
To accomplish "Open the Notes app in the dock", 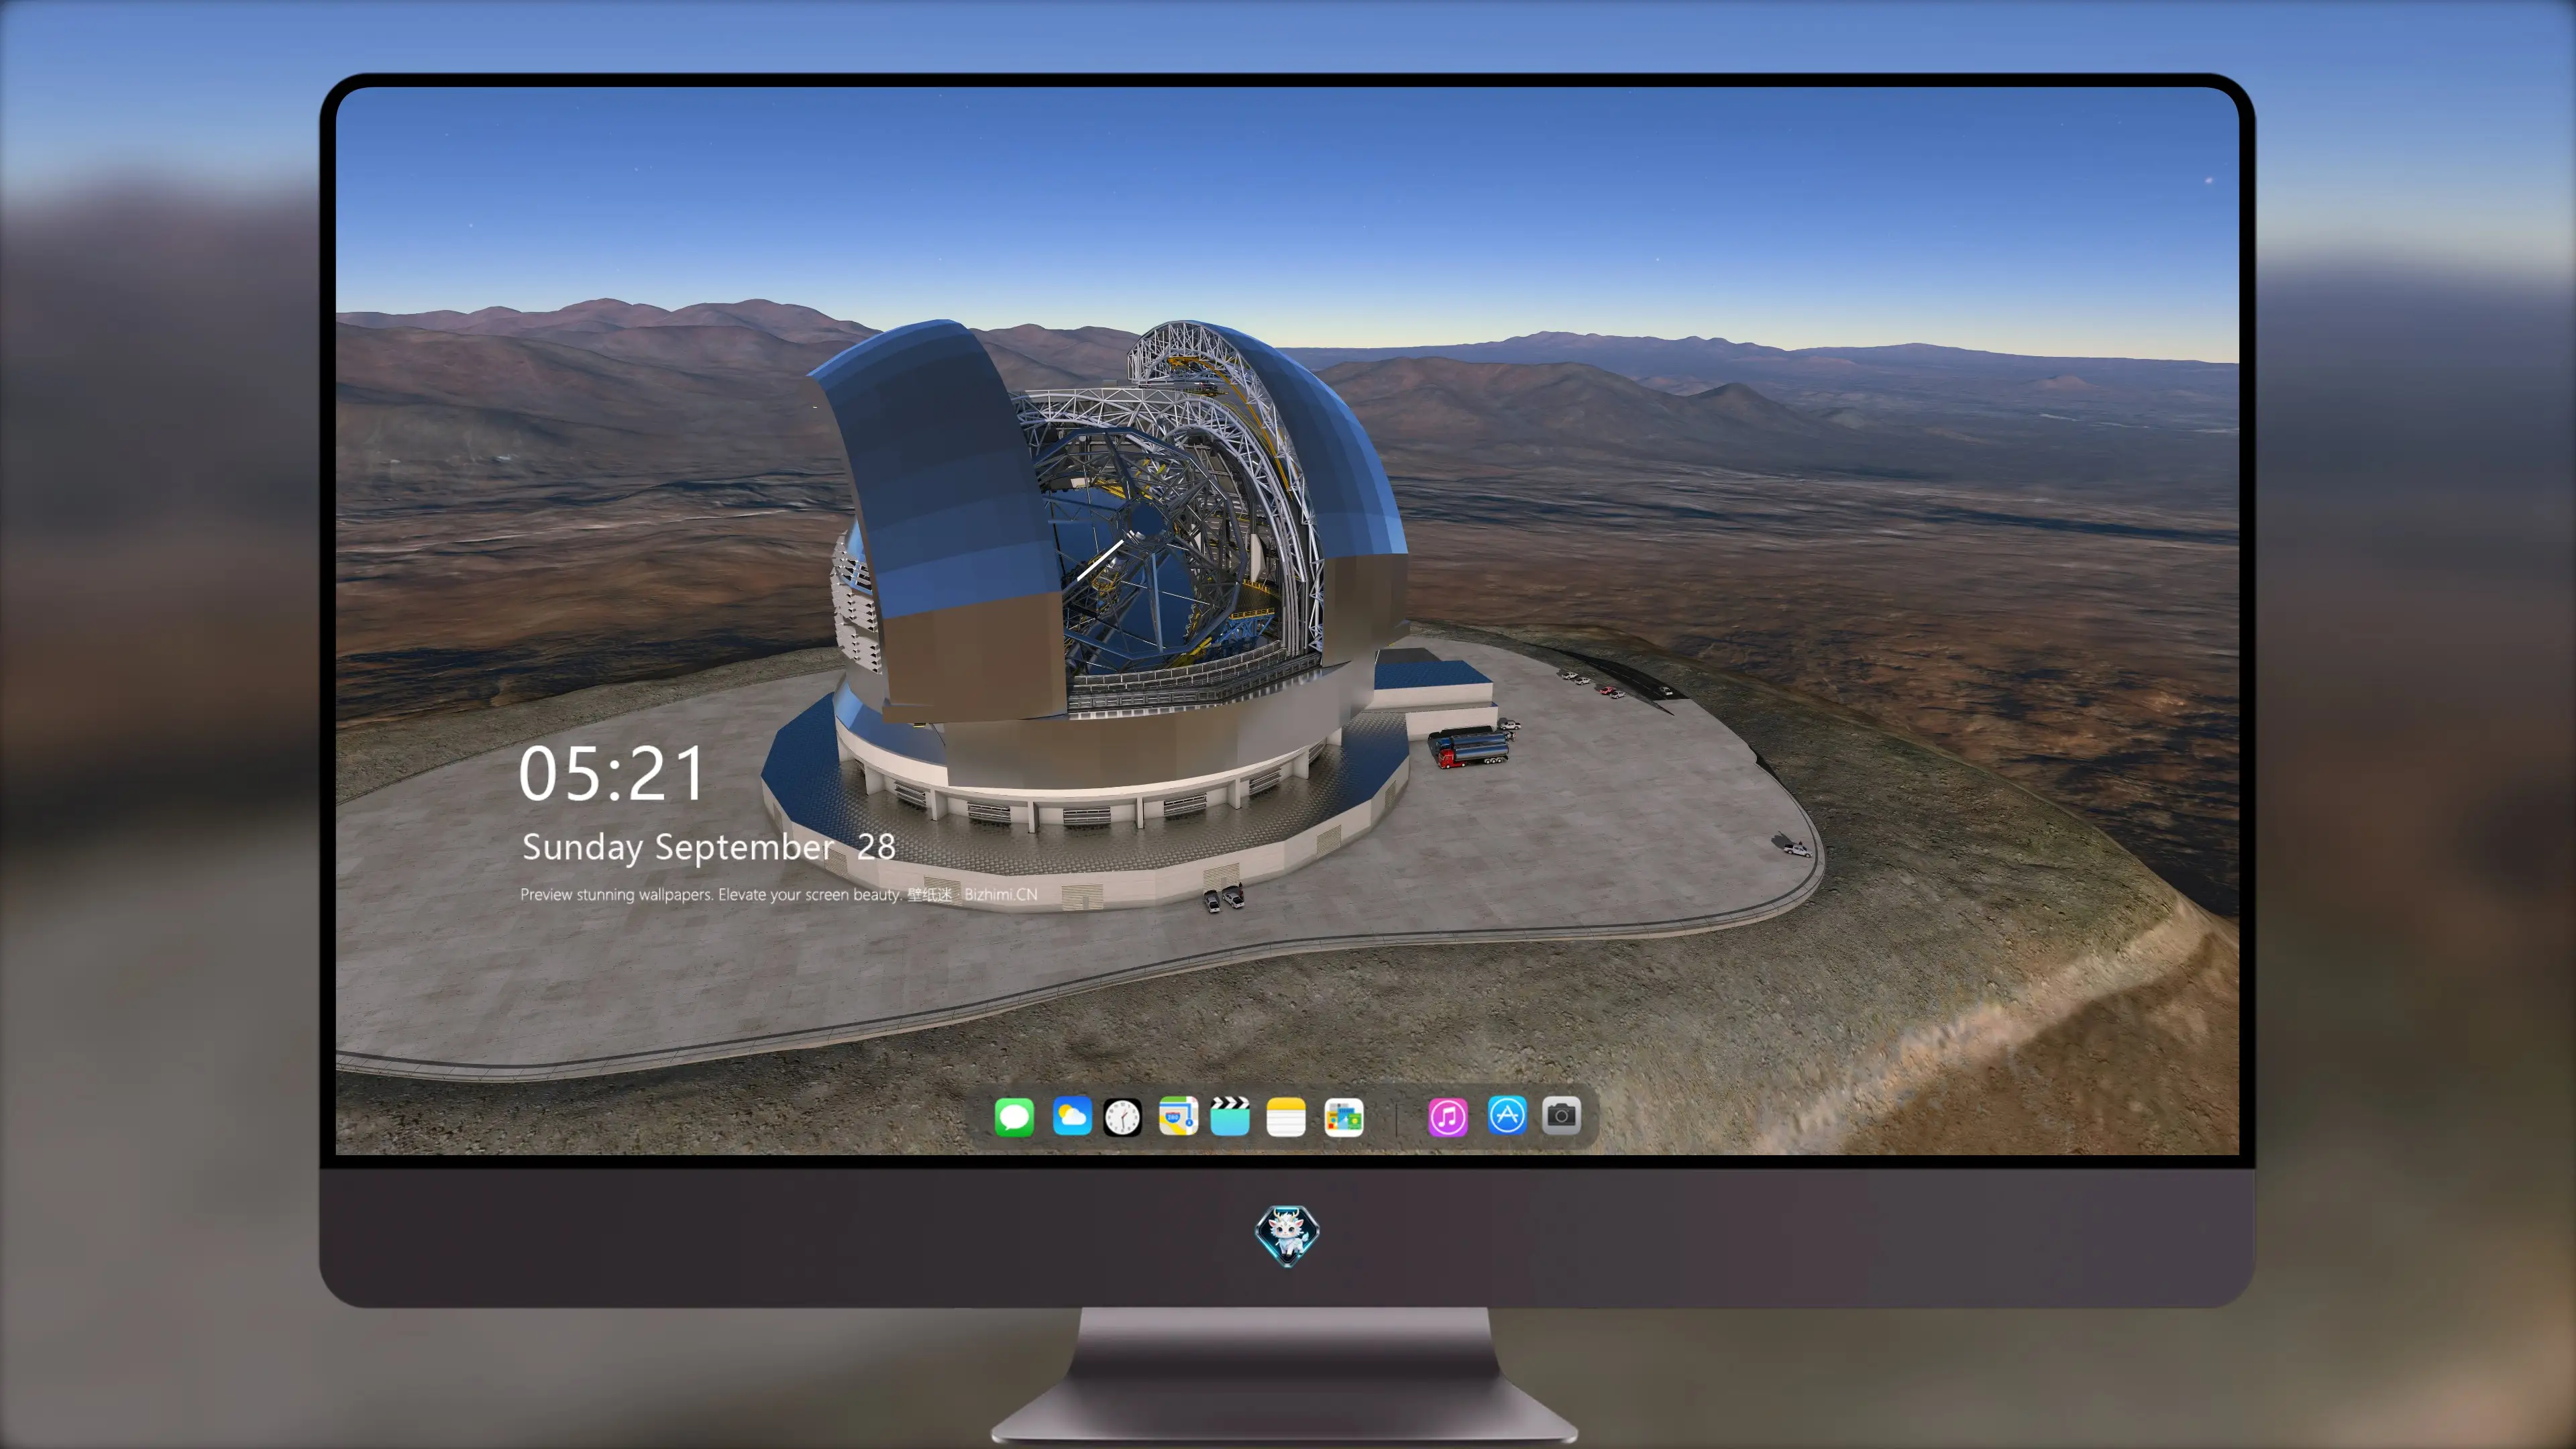I will pos(1286,1117).
